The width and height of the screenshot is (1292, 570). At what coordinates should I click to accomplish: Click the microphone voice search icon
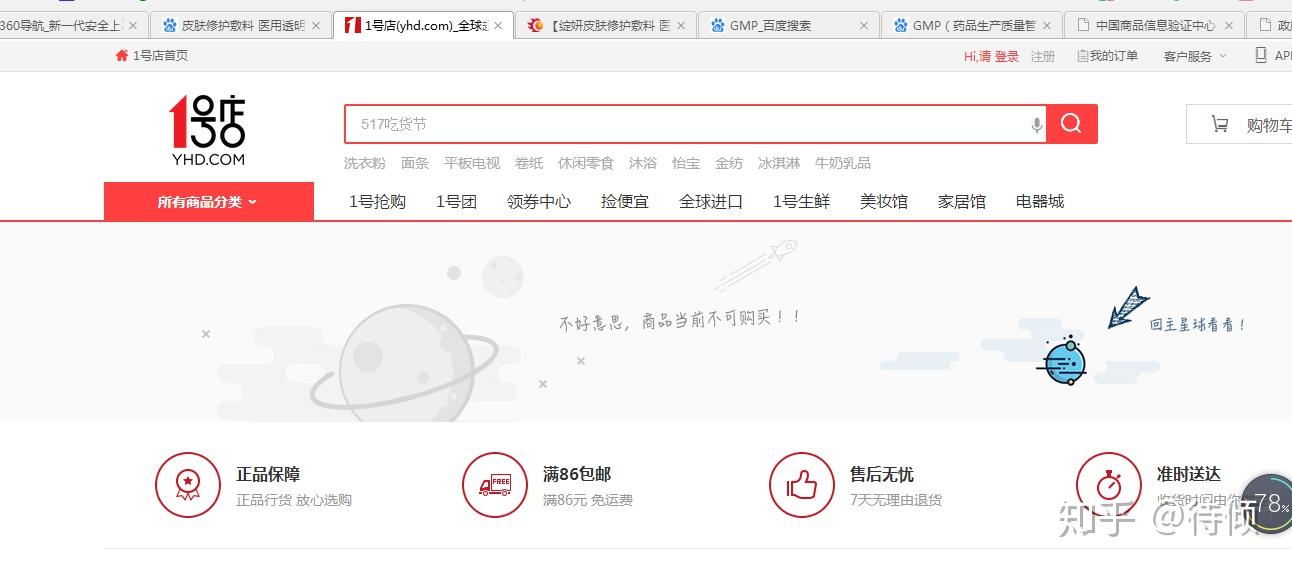pyautogui.click(x=1036, y=125)
